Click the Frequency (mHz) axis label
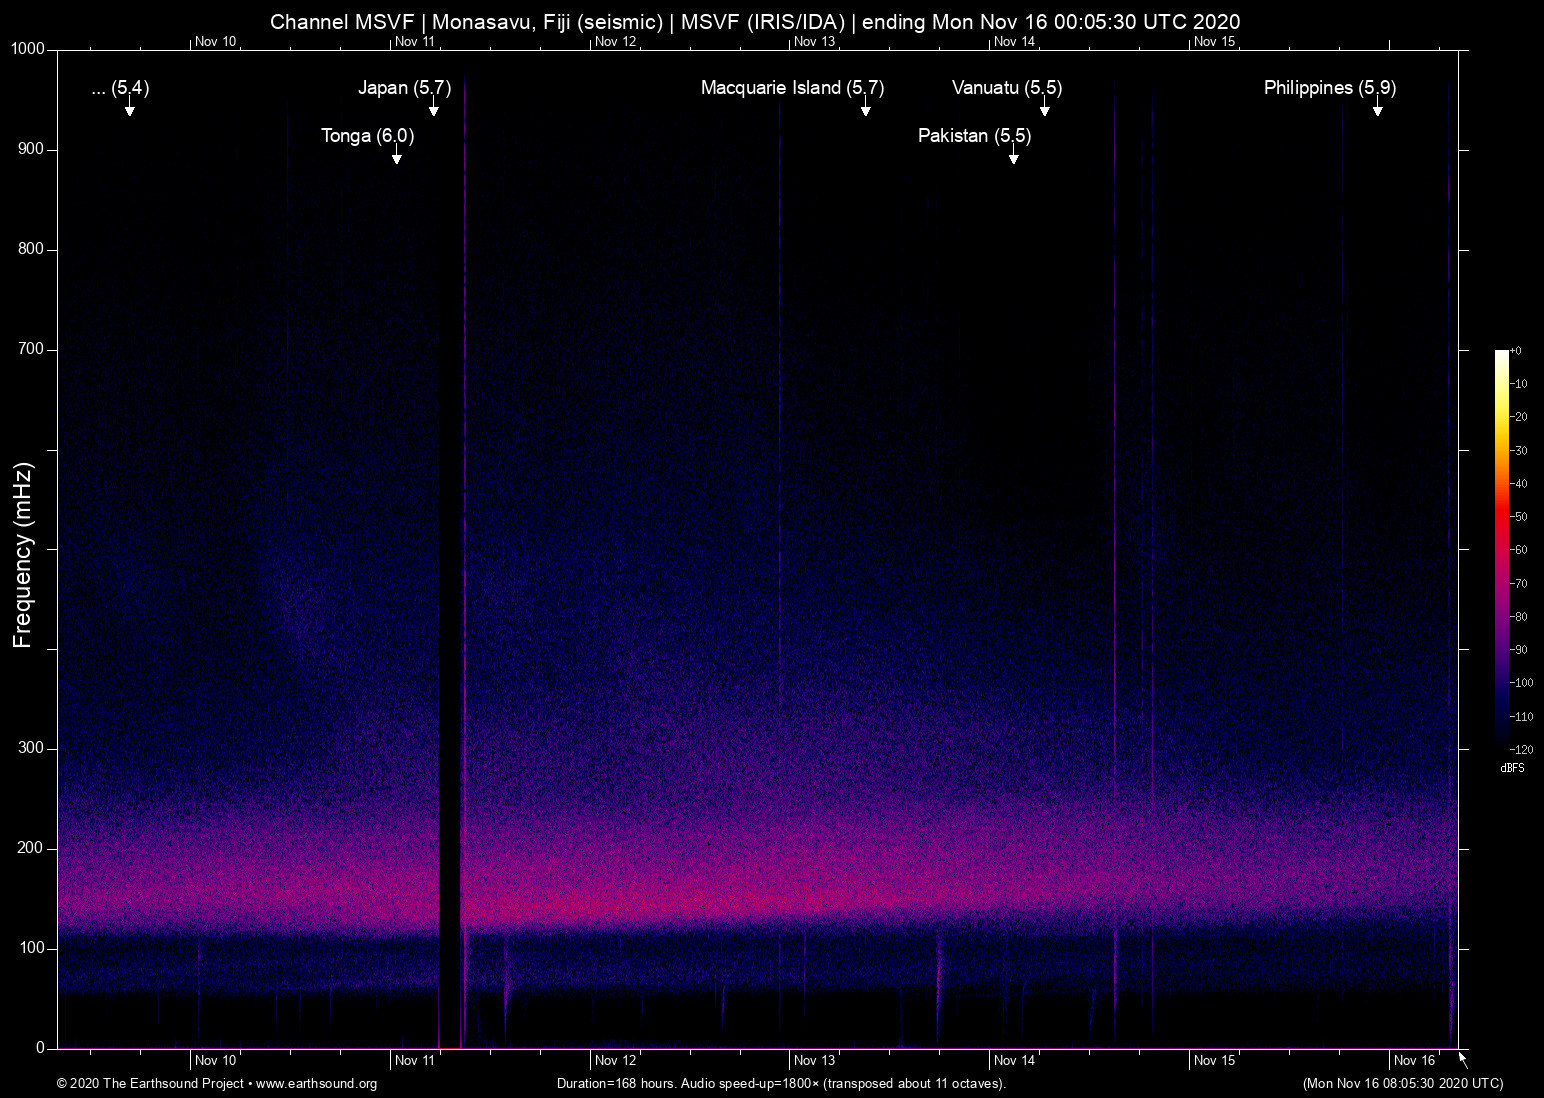The width and height of the screenshot is (1544, 1098). [23, 555]
